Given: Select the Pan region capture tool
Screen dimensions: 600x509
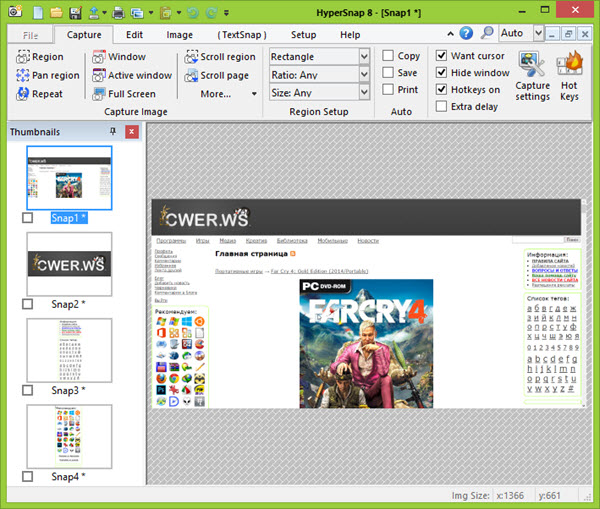Looking at the screenshot, I should pos(22,75).
